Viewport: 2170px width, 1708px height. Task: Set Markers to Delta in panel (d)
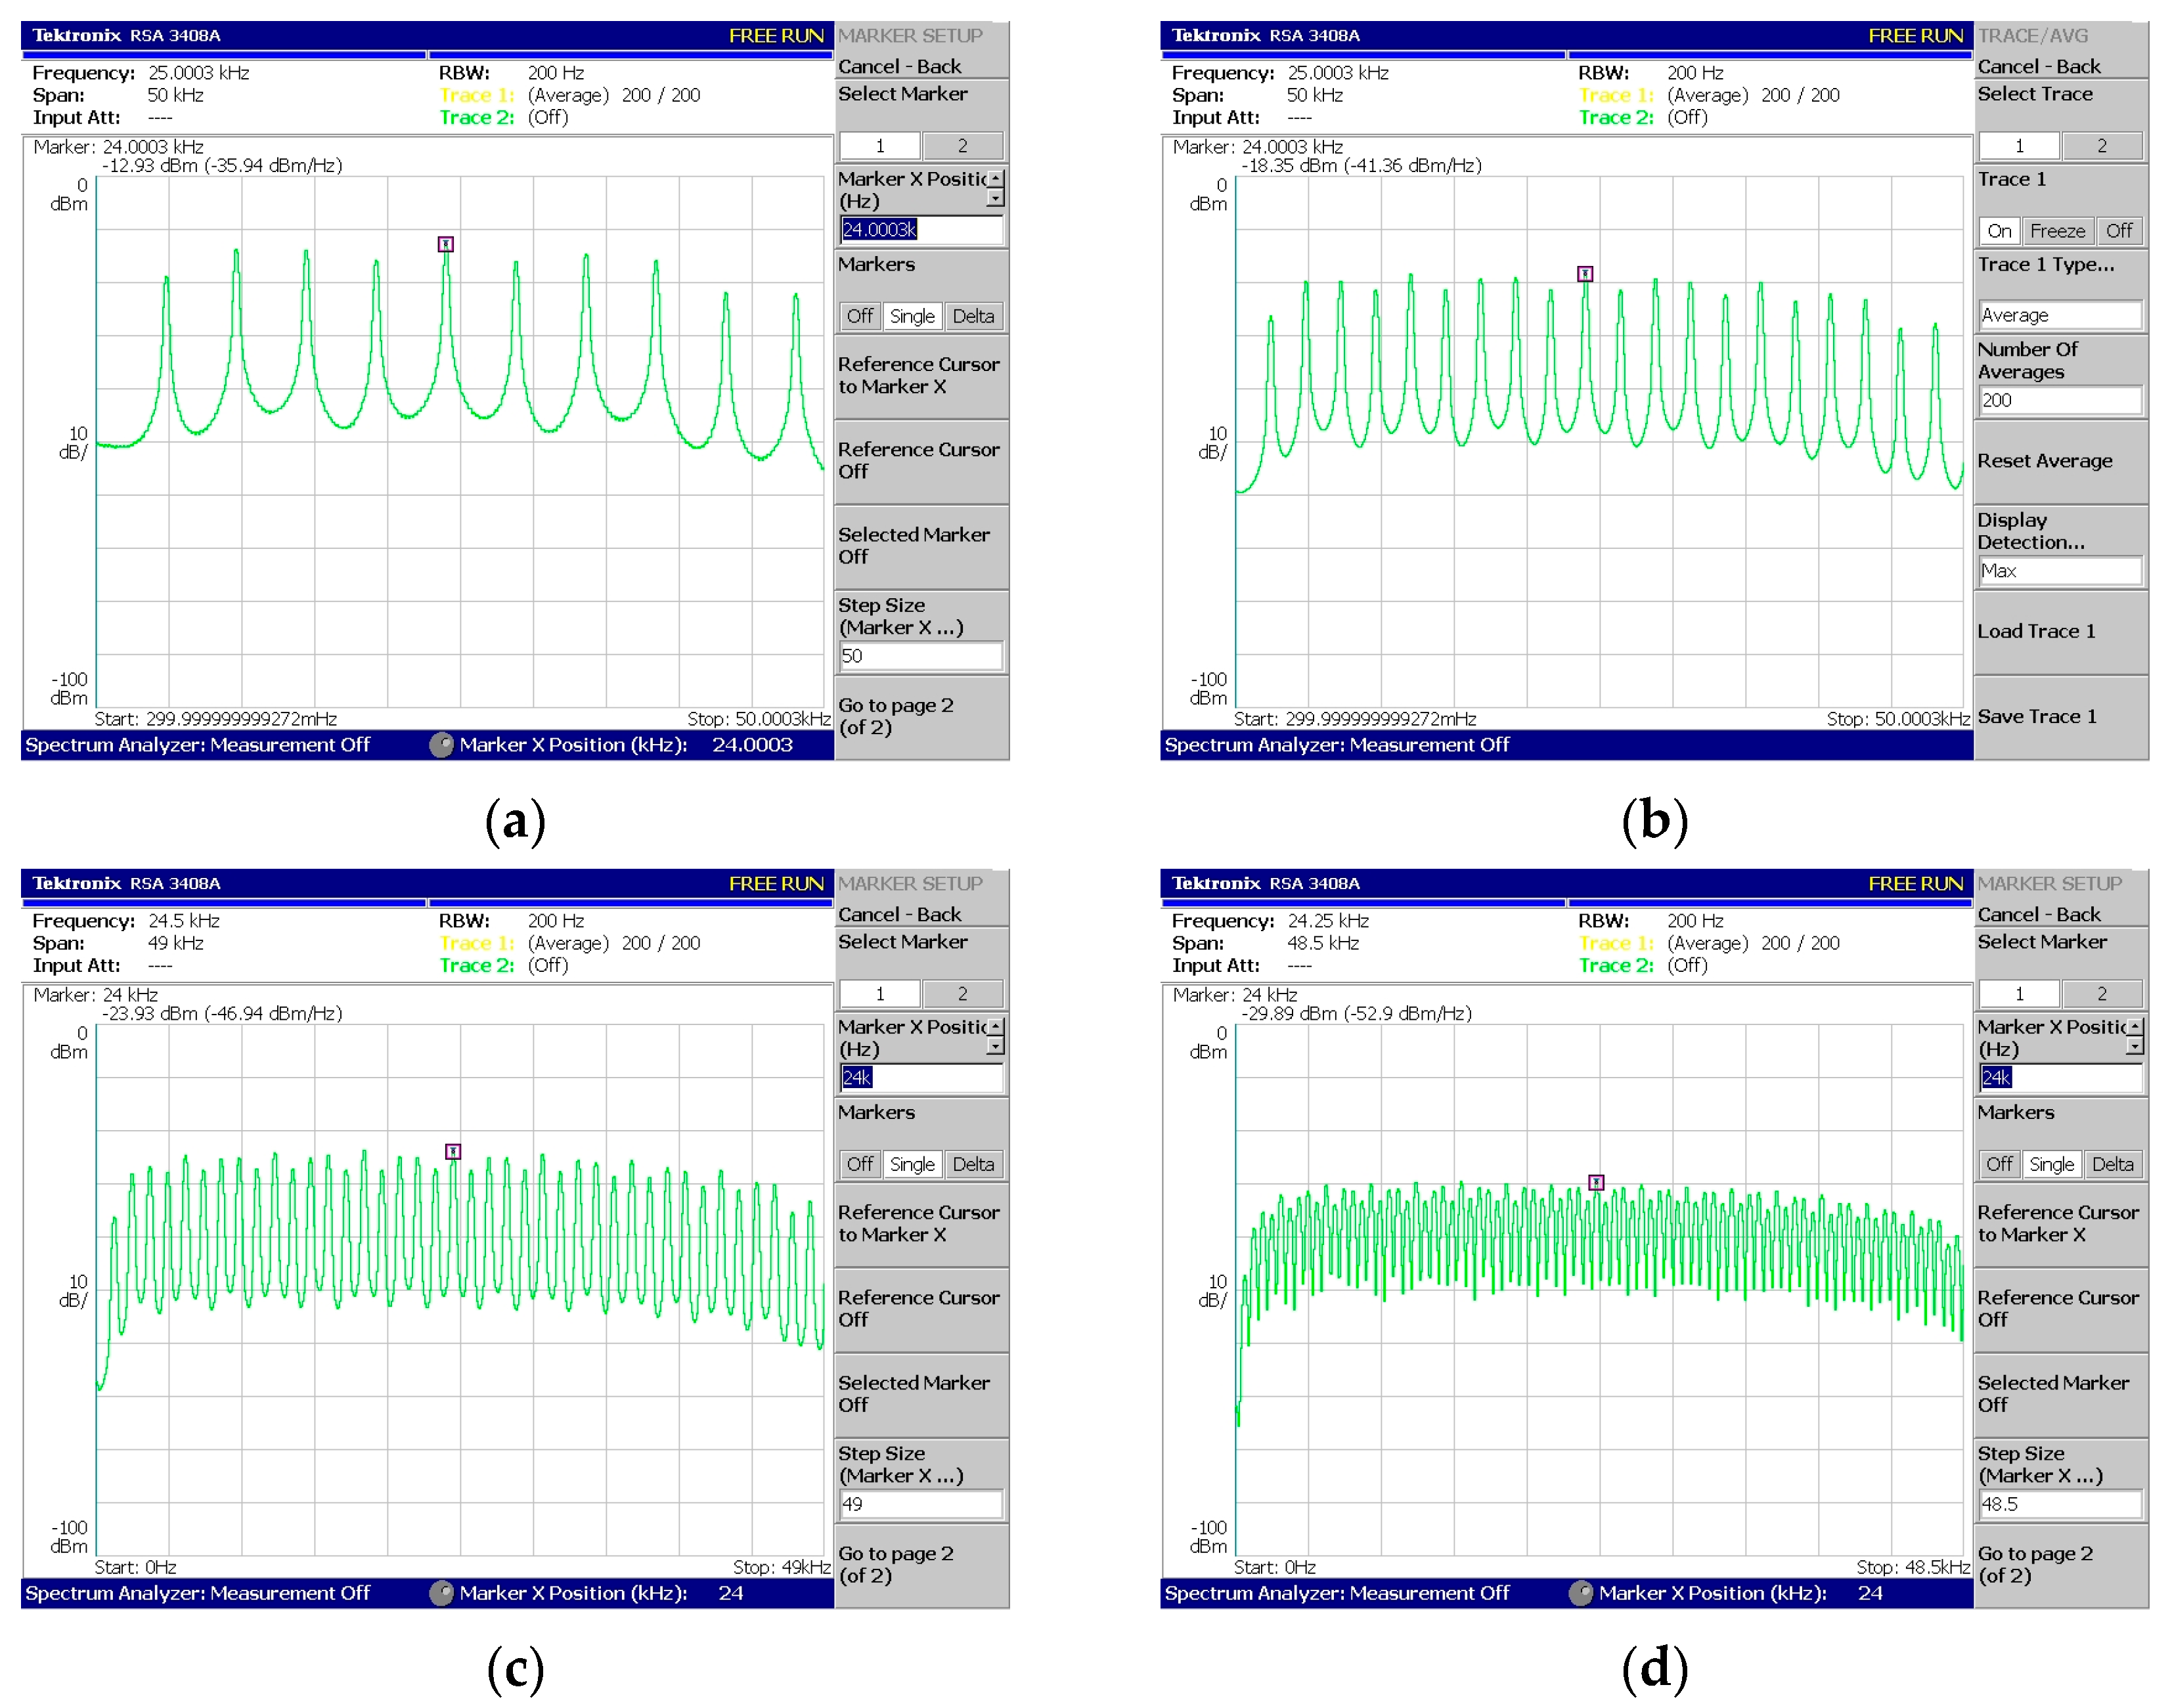tap(2113, 1164)
